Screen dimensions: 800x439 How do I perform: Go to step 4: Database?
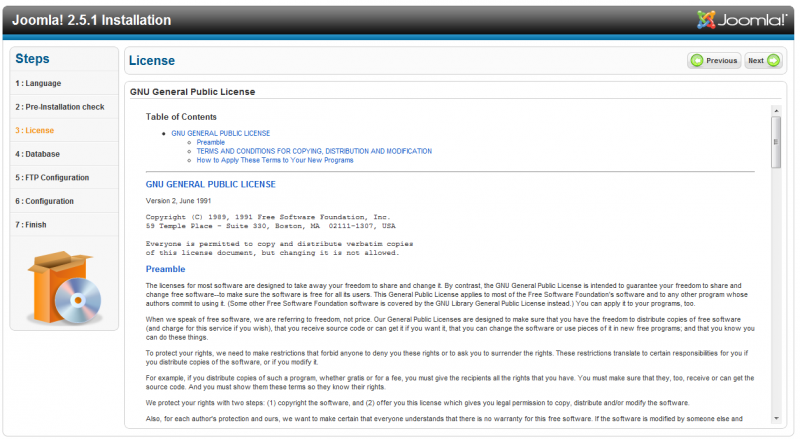(37, 154)
